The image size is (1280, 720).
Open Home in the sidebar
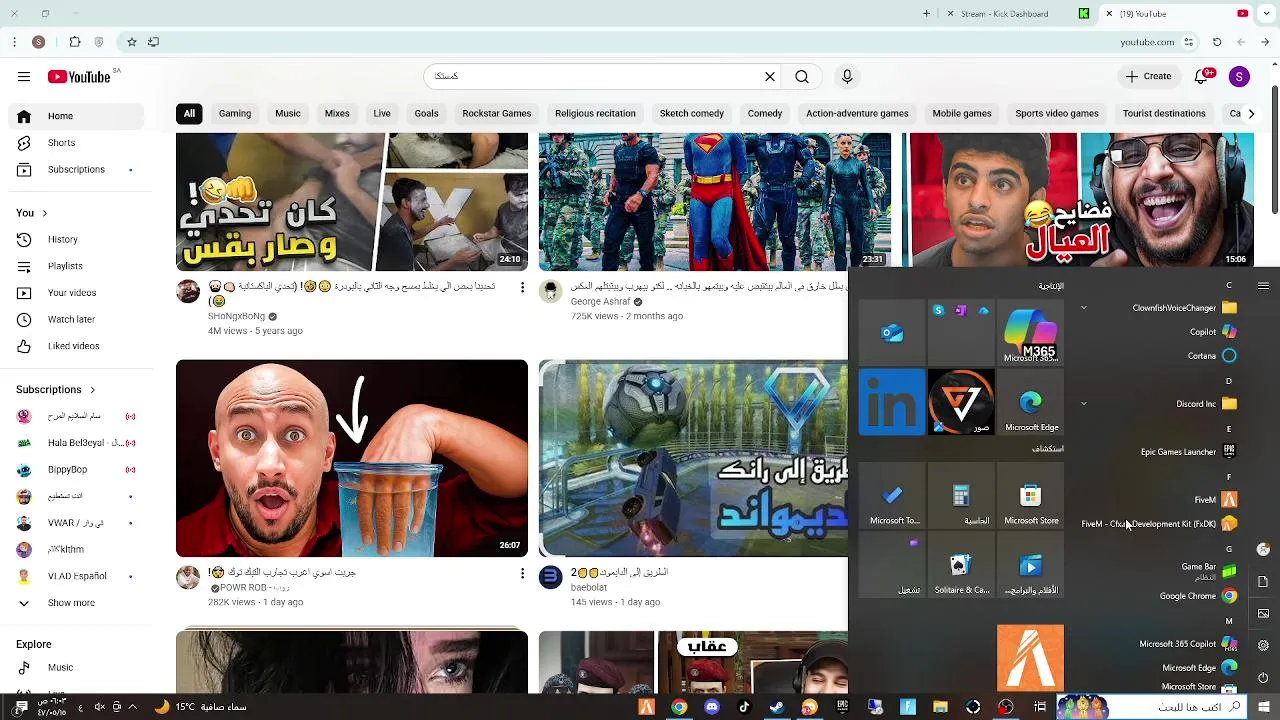pyautogui.click(x=77, y=116)
